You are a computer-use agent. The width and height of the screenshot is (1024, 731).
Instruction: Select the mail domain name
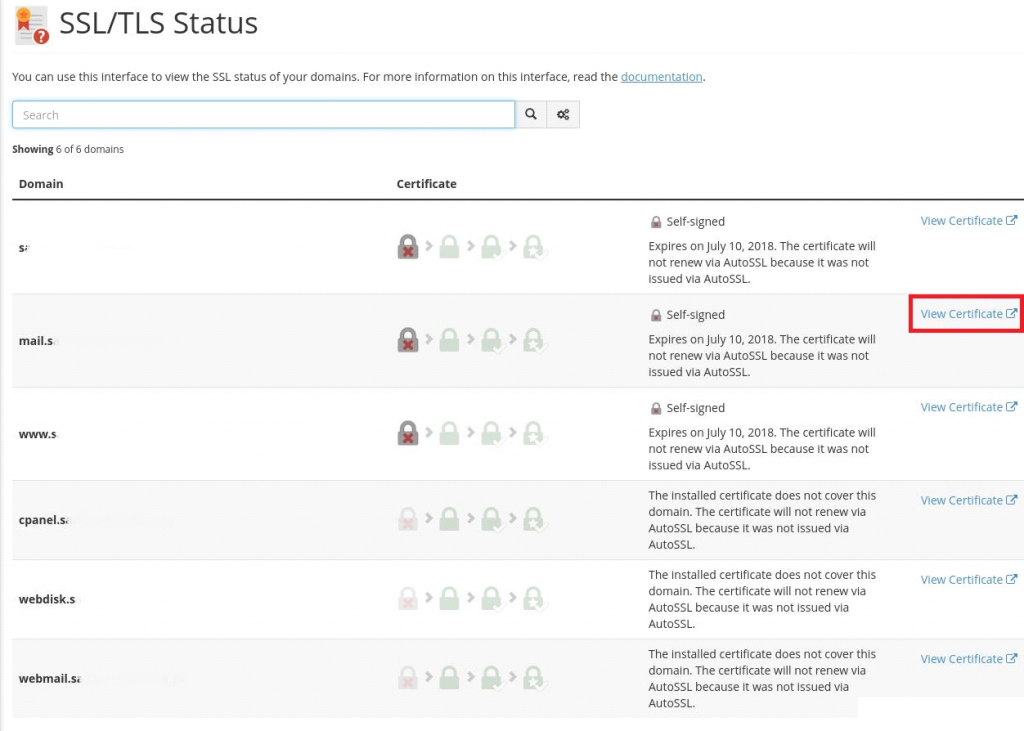tap(37, 341)
